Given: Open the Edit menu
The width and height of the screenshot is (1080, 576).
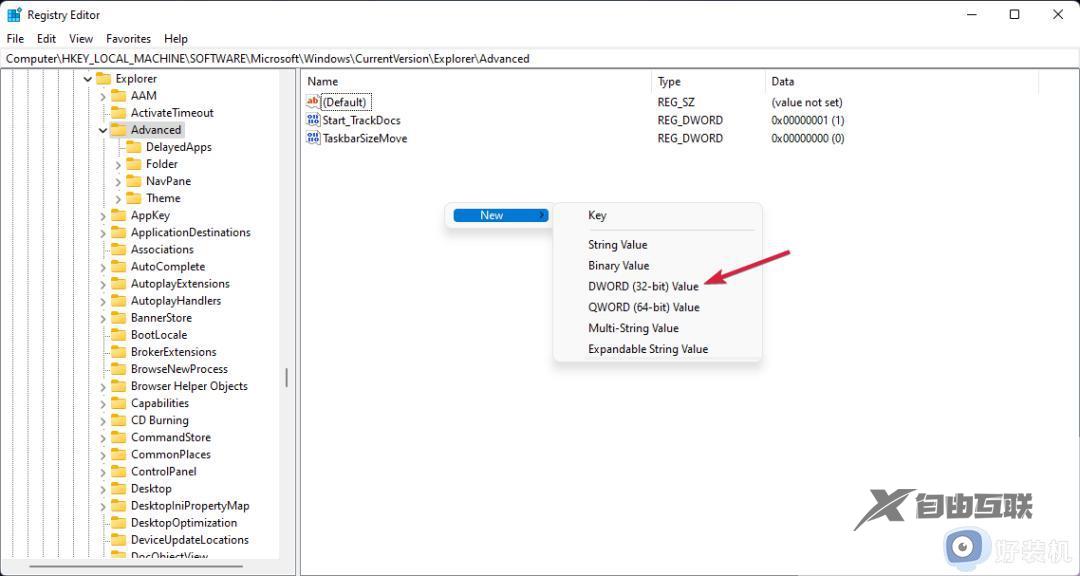Looking at the screenshot, I should (x=46, y=39).
